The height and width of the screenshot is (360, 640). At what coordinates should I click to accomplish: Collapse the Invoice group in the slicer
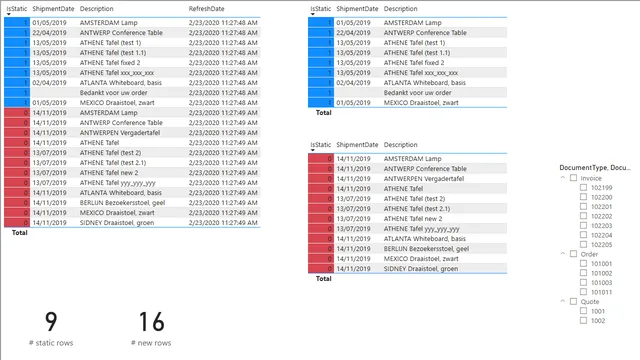click(x=563, y=178)
